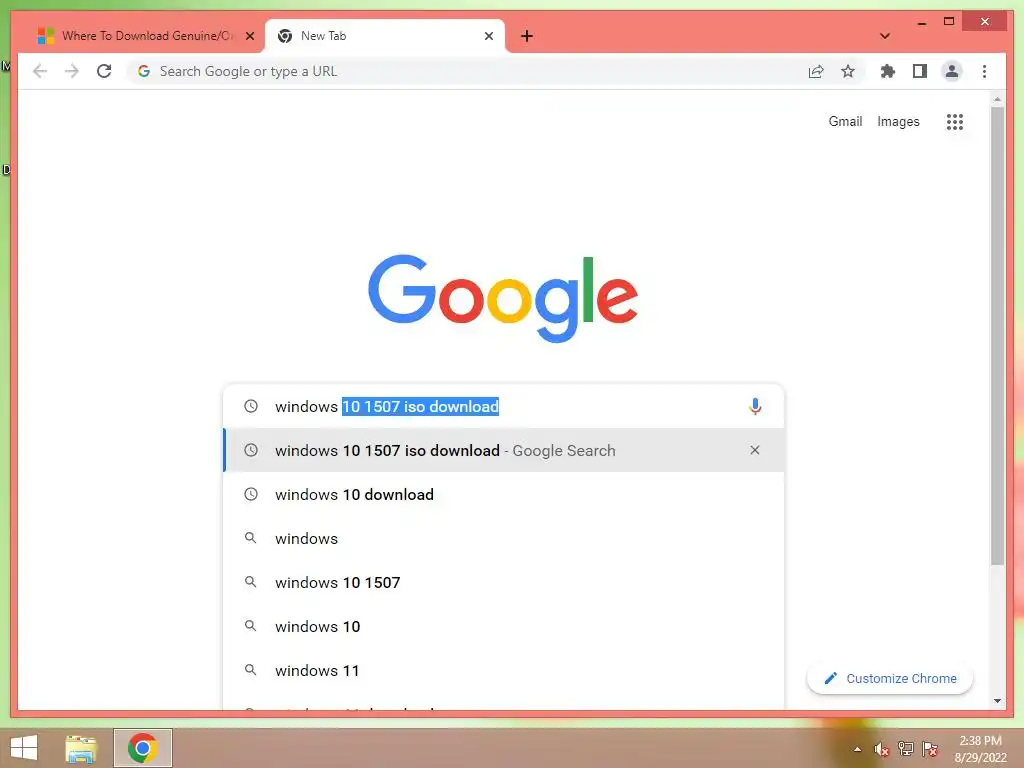Open a new tab with plus button
Screen dimensions: 1024x768
pyautogui.click(x=527, y=36)
